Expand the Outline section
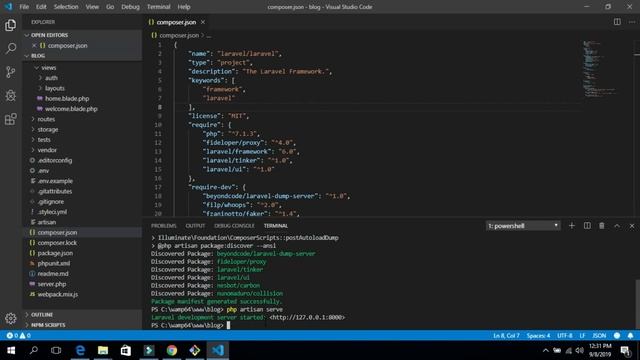The image size is (640, 360). click(x=82, y=315)
